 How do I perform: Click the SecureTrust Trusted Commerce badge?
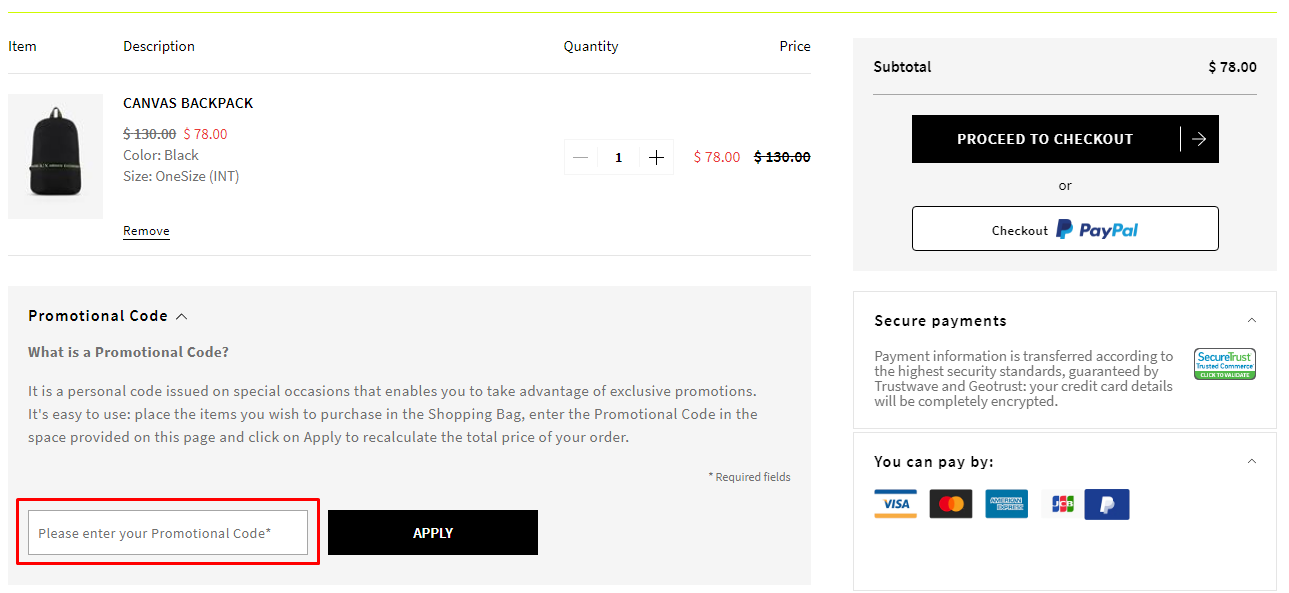click(1224, 363)
